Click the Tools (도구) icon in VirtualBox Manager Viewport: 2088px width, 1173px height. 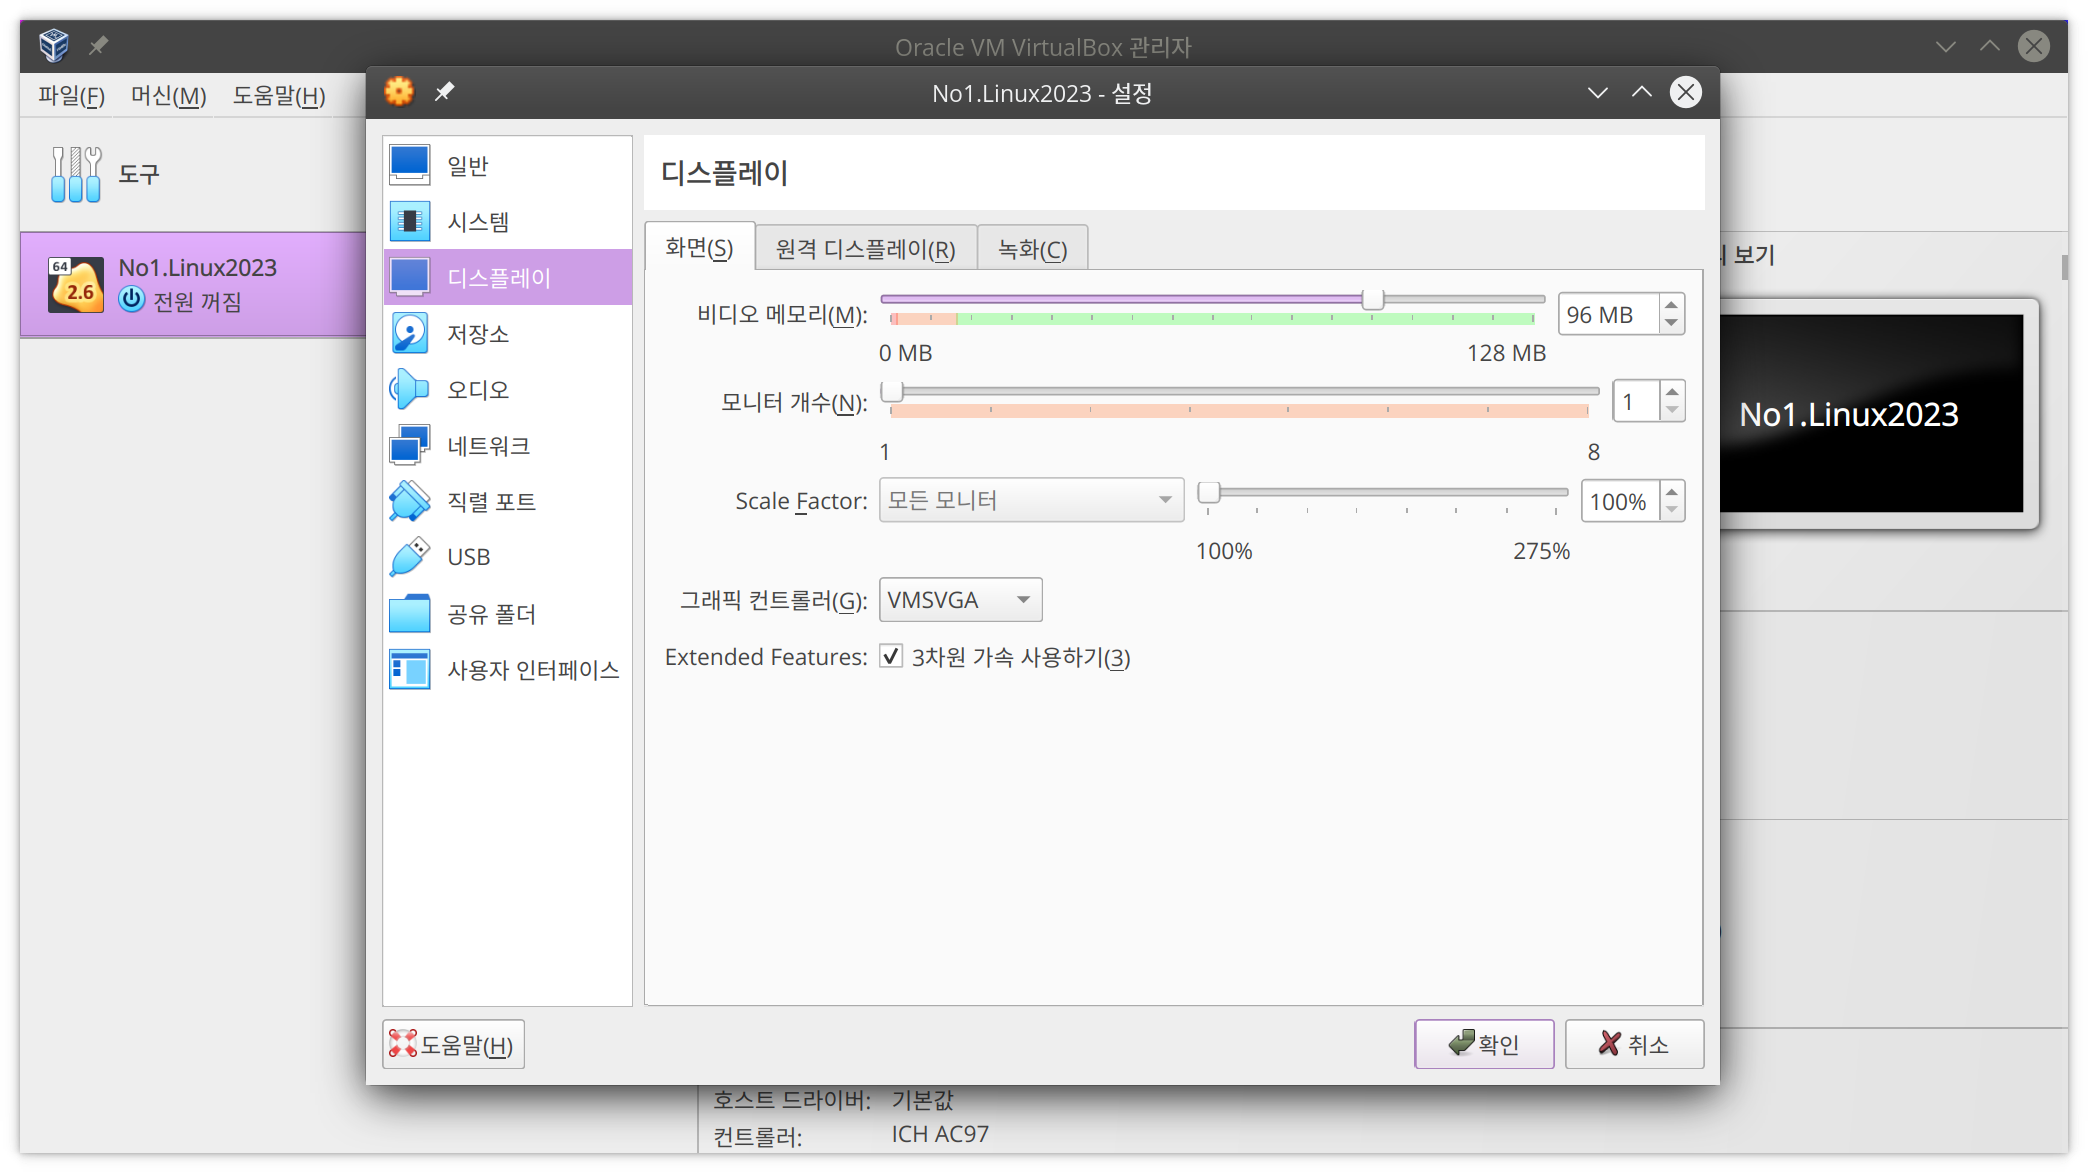click(x=76, y=174)
